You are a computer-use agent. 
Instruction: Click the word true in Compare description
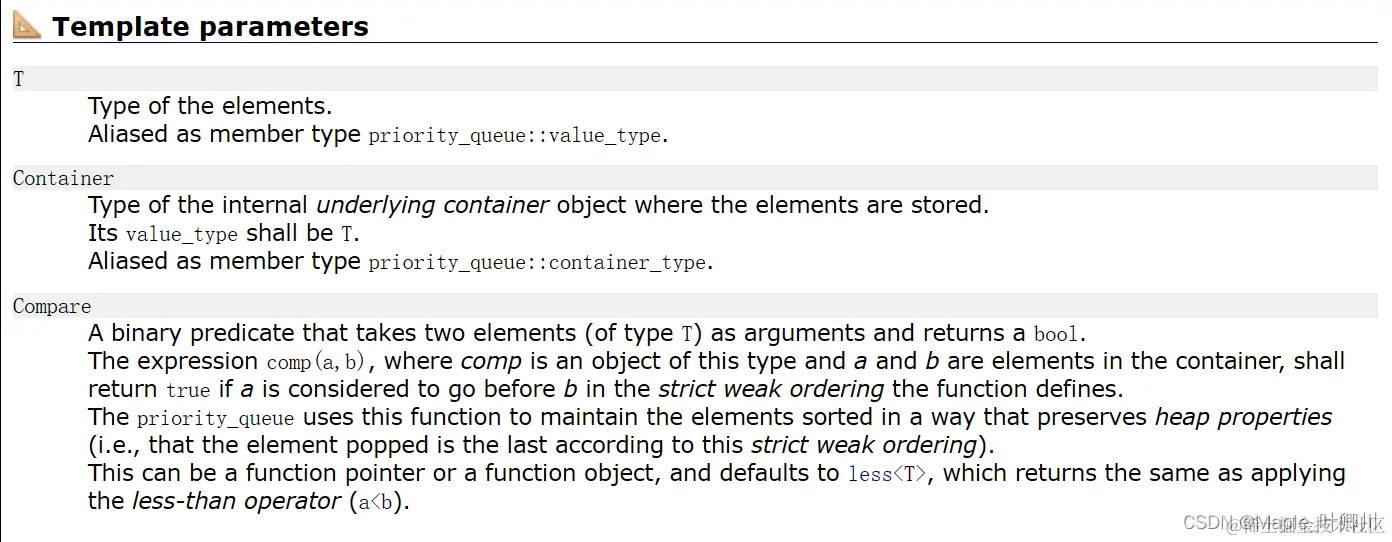(188, 391)
